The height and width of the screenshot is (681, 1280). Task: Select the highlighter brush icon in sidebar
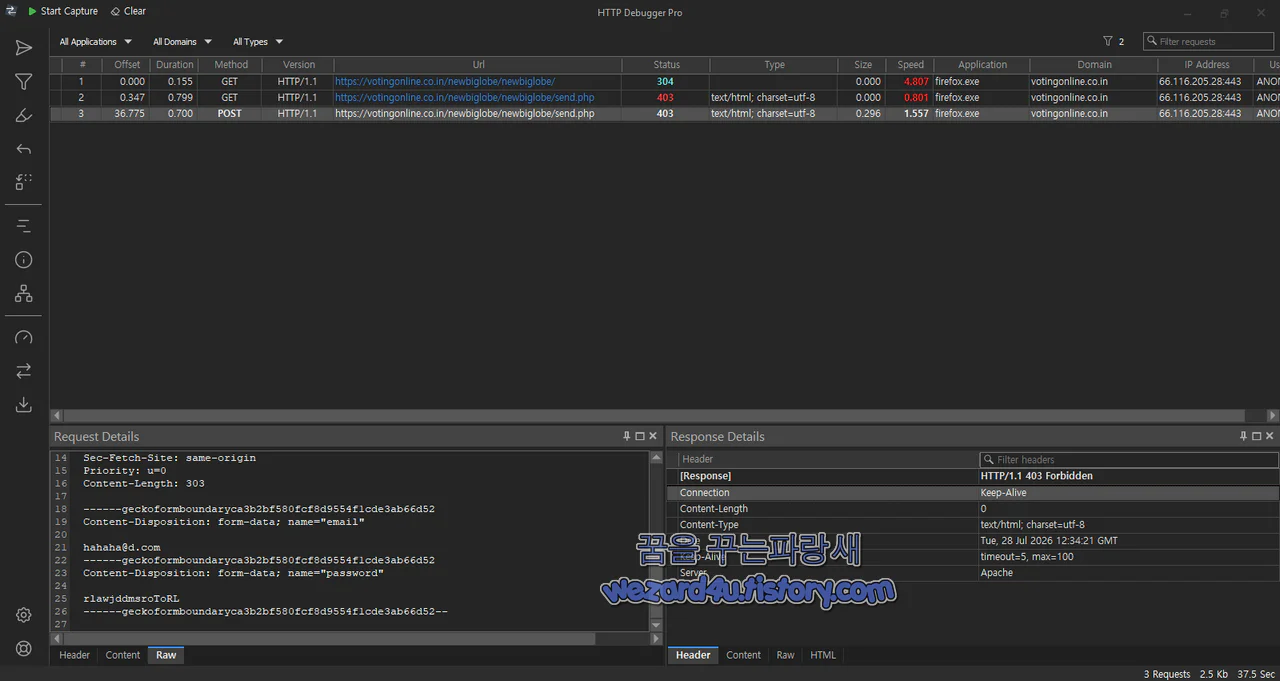pyautogui.click(x=24, y=115)
